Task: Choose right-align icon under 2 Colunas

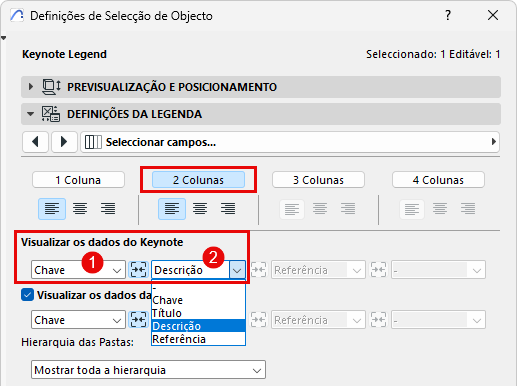Action: [228, 209]
